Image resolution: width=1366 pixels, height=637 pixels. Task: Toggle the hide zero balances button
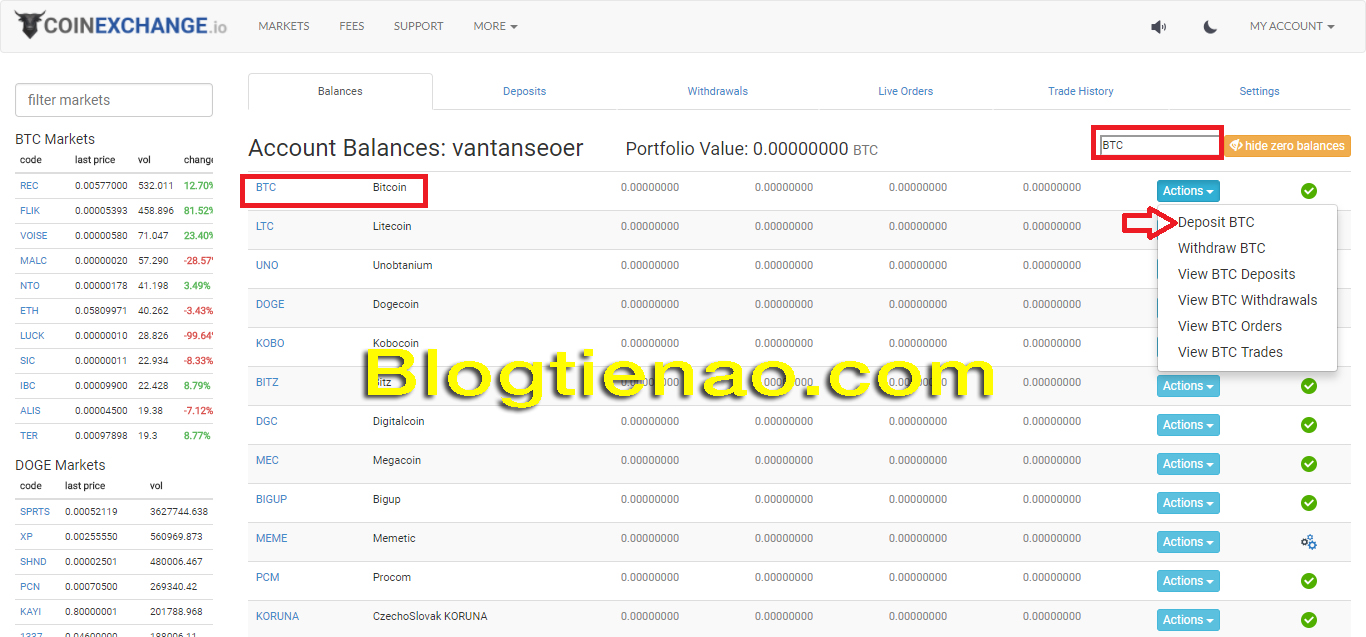point(1287,146)
